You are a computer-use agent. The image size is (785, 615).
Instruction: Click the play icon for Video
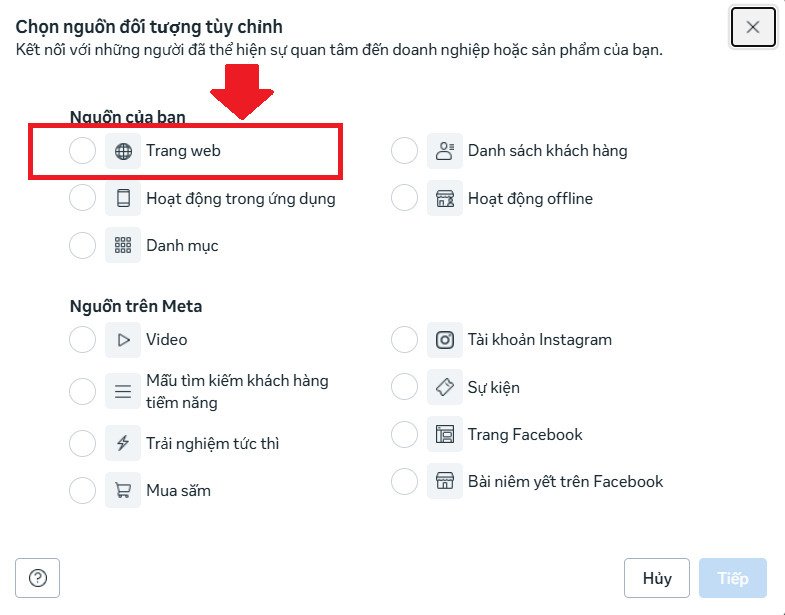click(x=123, y=340)
